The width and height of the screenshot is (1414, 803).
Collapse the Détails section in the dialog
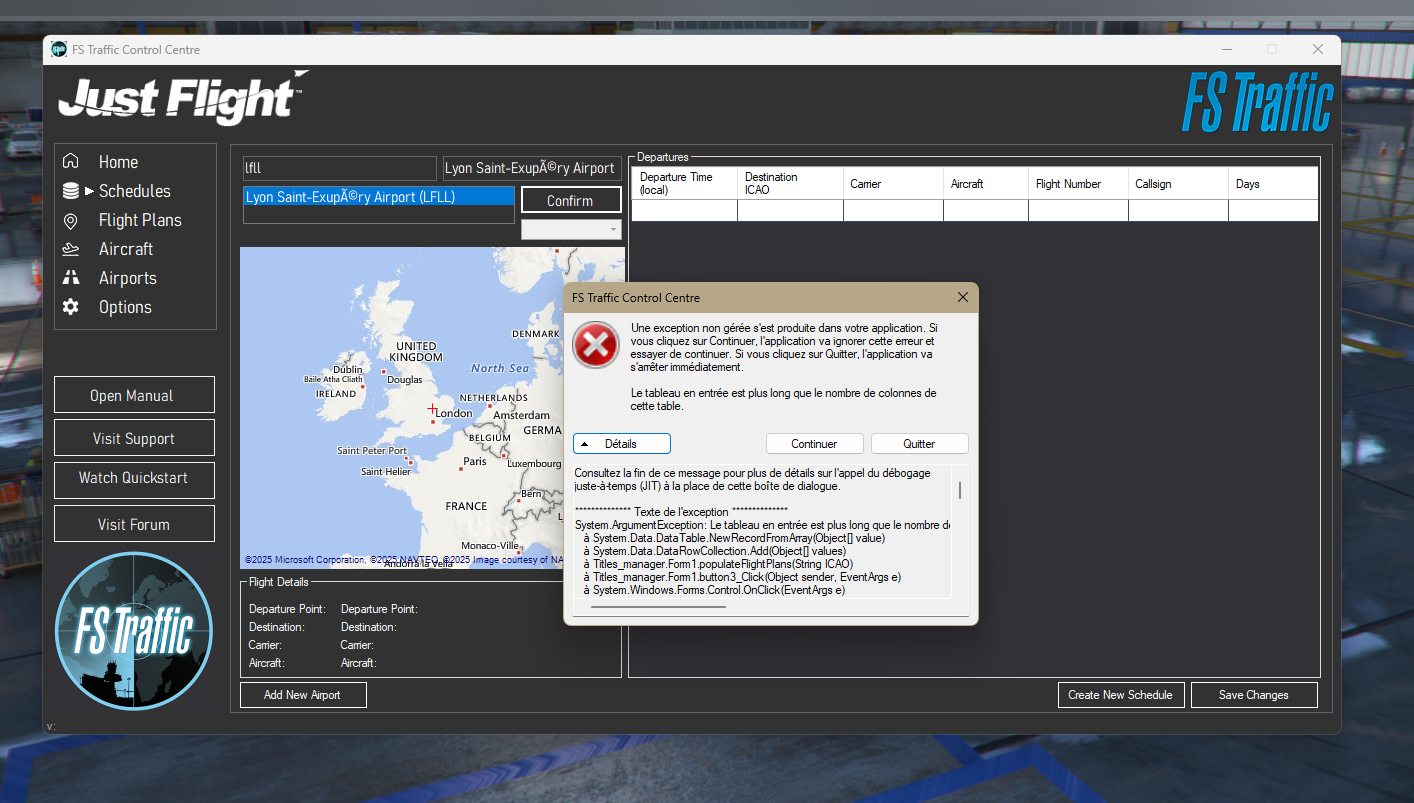pos(621,443)
